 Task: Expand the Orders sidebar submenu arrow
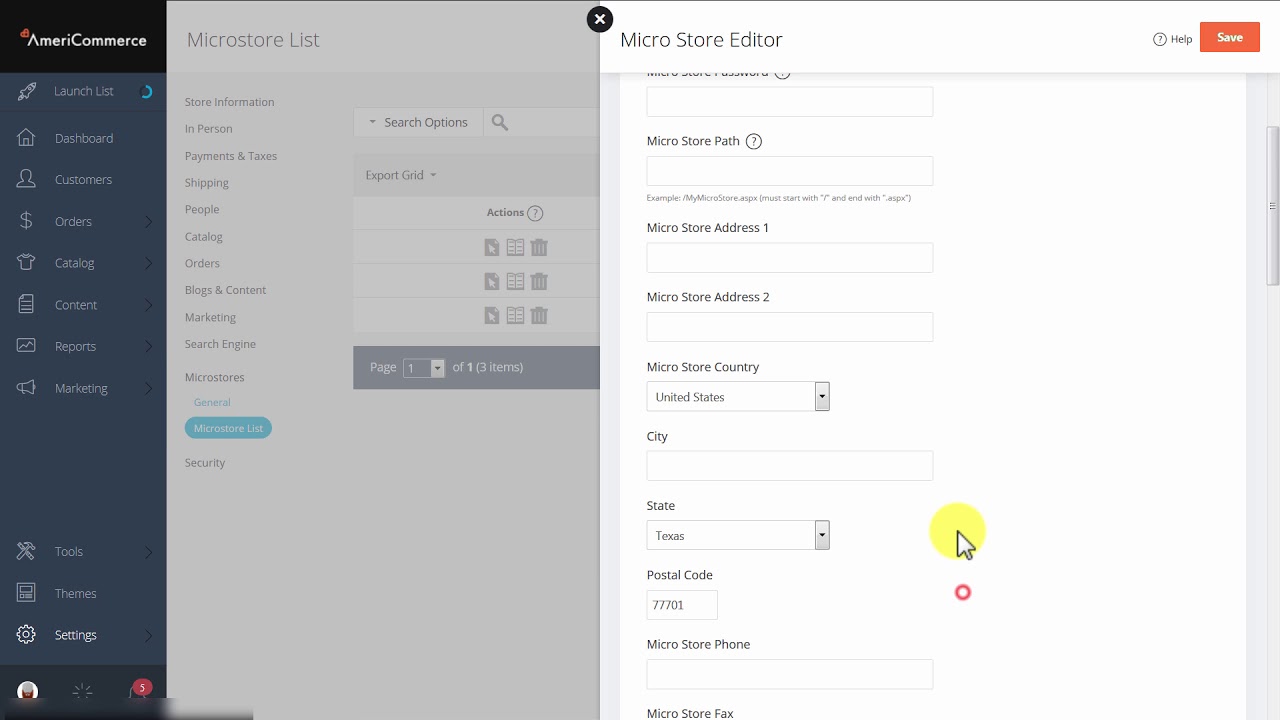149,221
